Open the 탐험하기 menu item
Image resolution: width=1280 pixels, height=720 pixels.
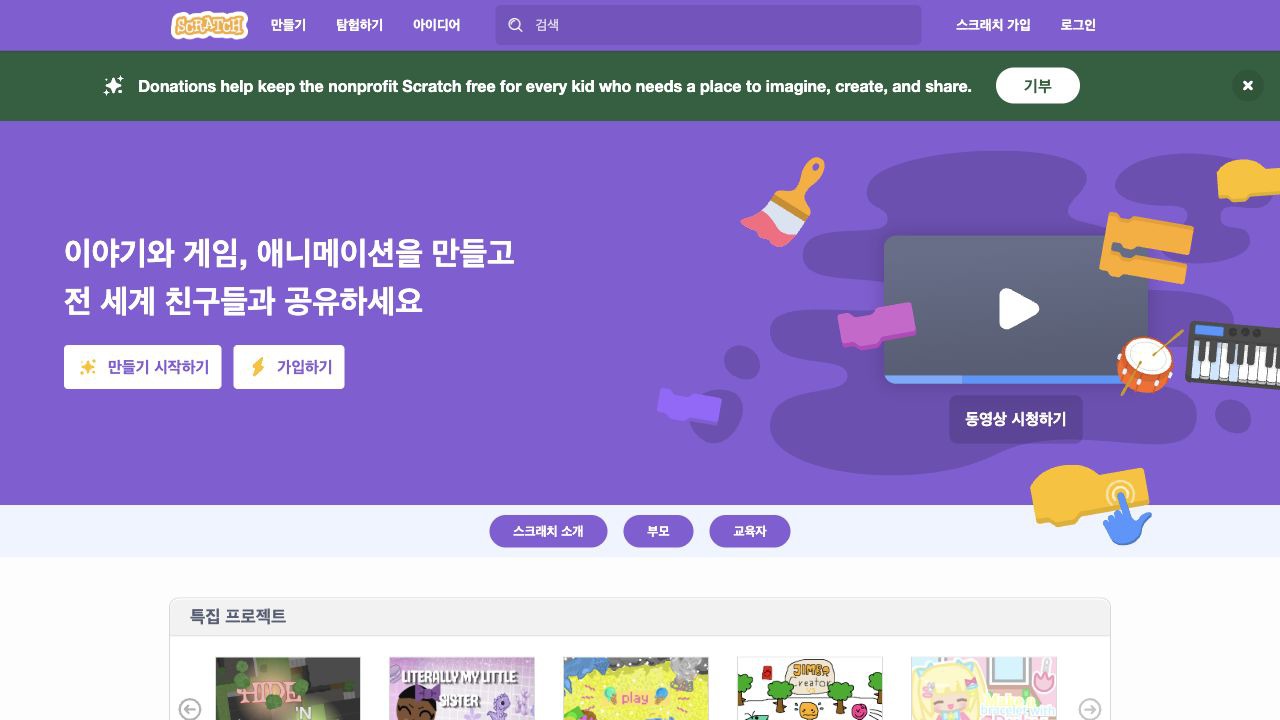pyautogui.click(x=359, y=25)
